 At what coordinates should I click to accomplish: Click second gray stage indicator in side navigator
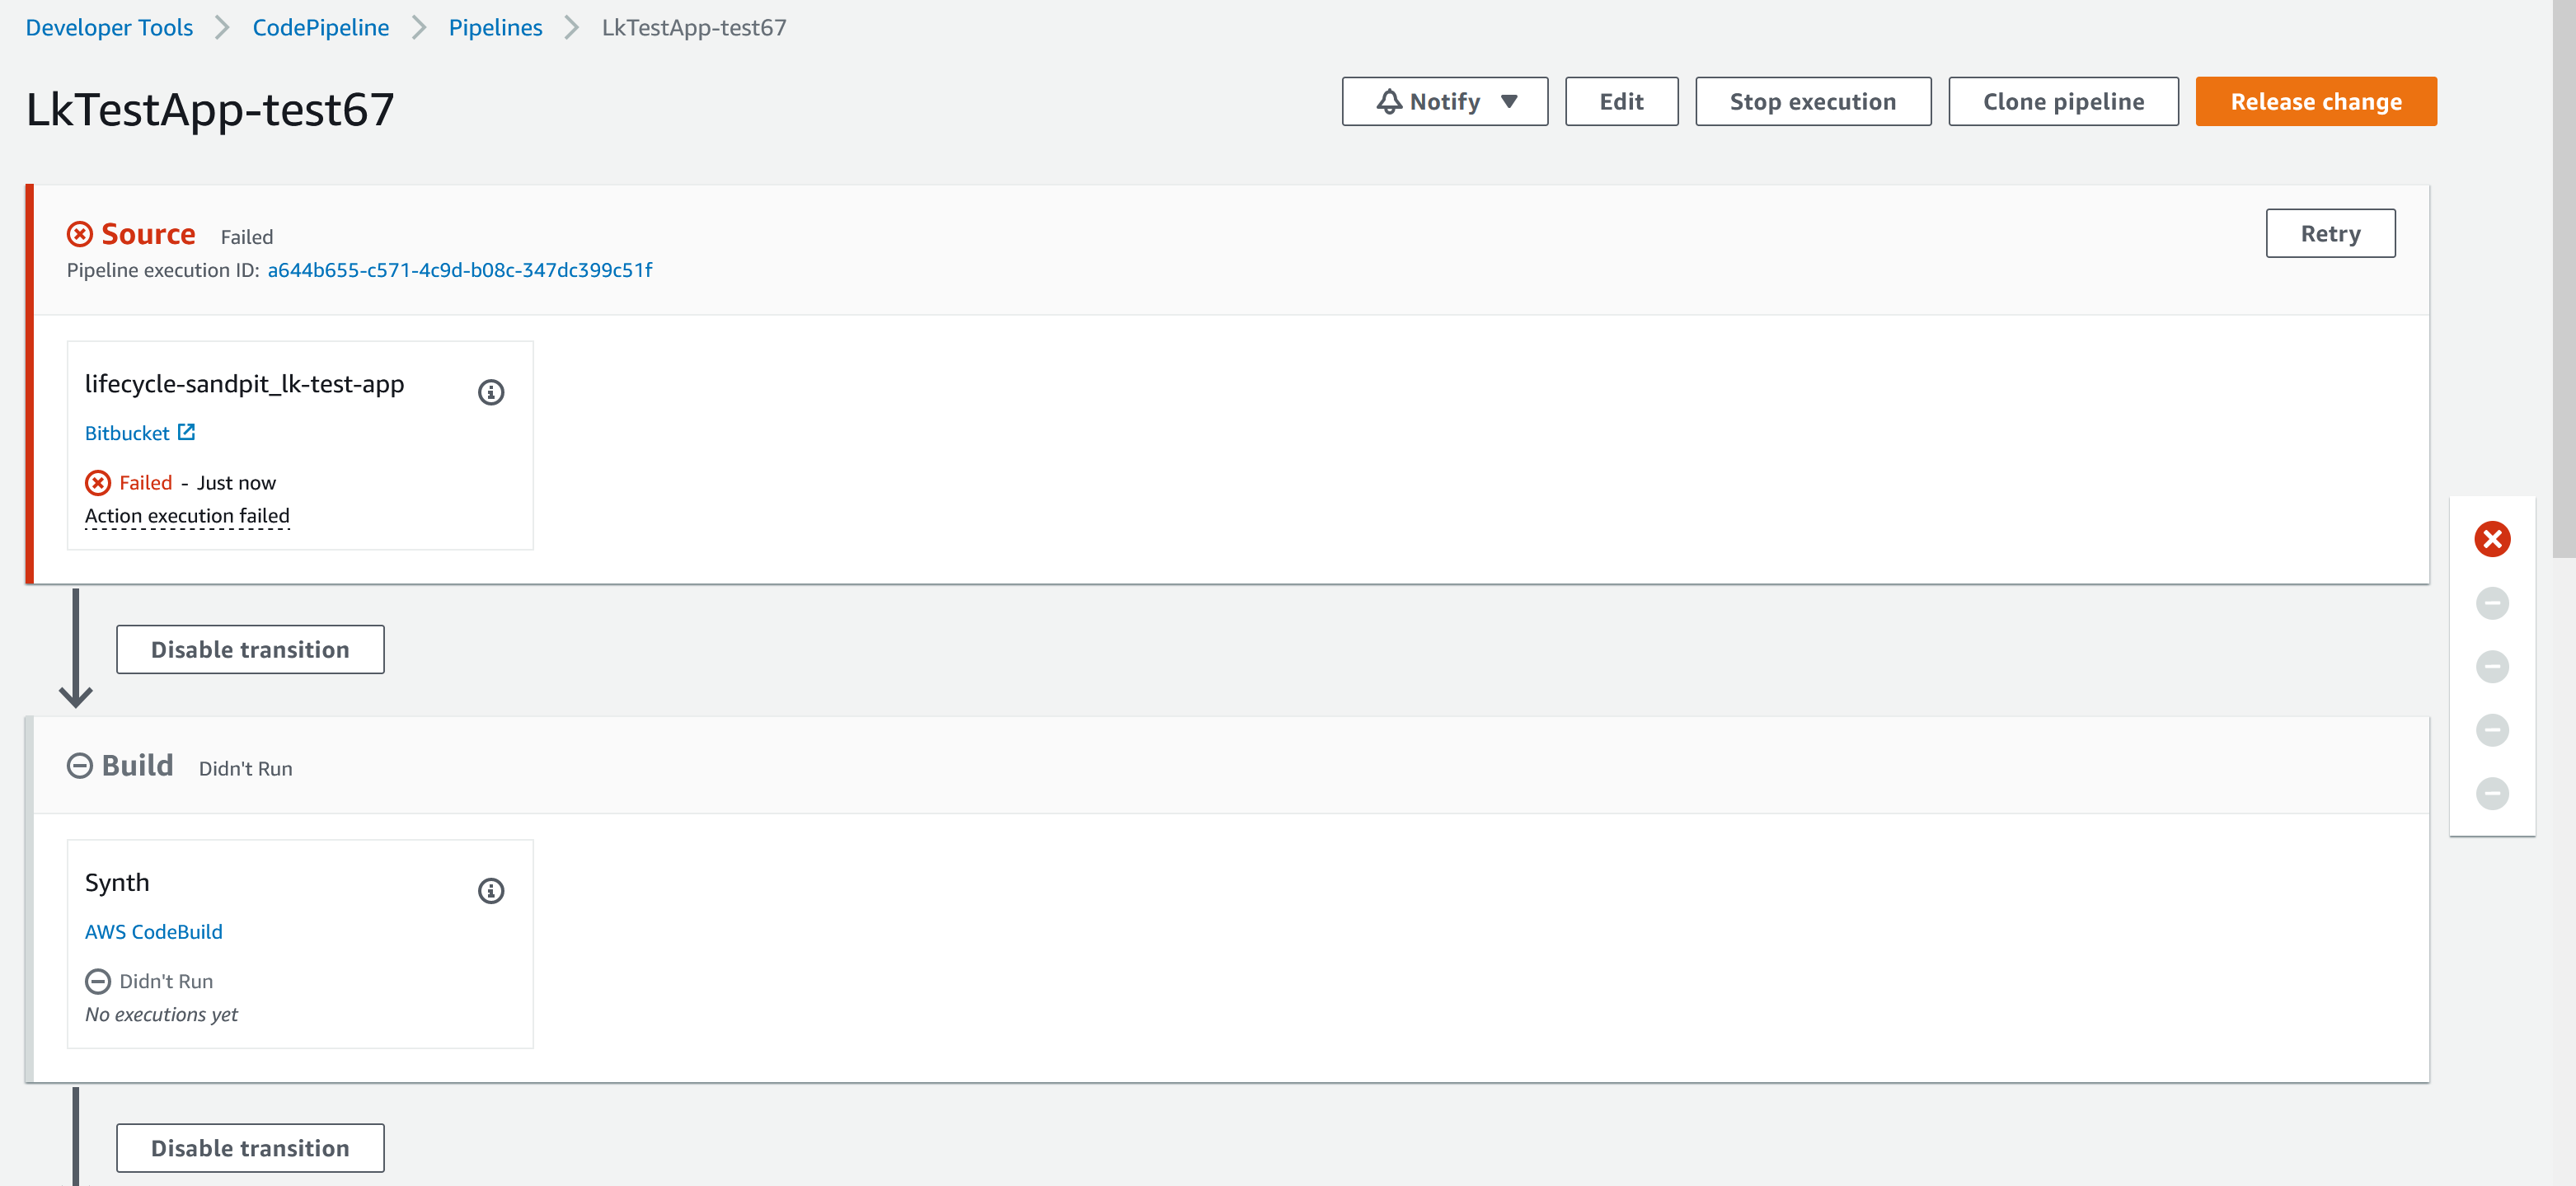tap(2492, 603)
